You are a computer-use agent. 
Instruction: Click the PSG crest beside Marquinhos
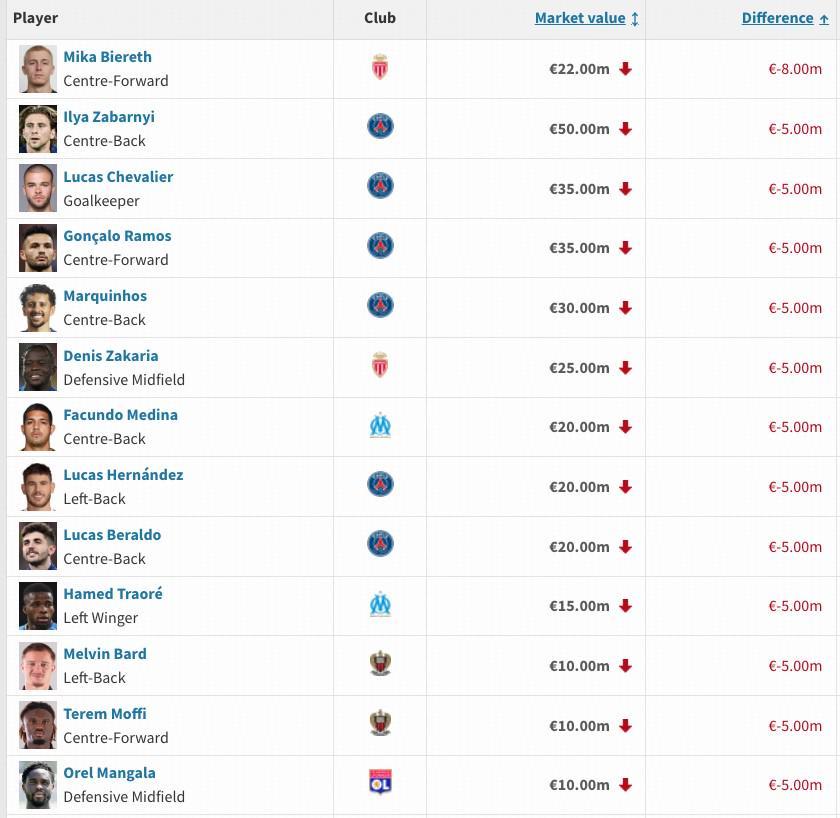[x=380, y=306]
